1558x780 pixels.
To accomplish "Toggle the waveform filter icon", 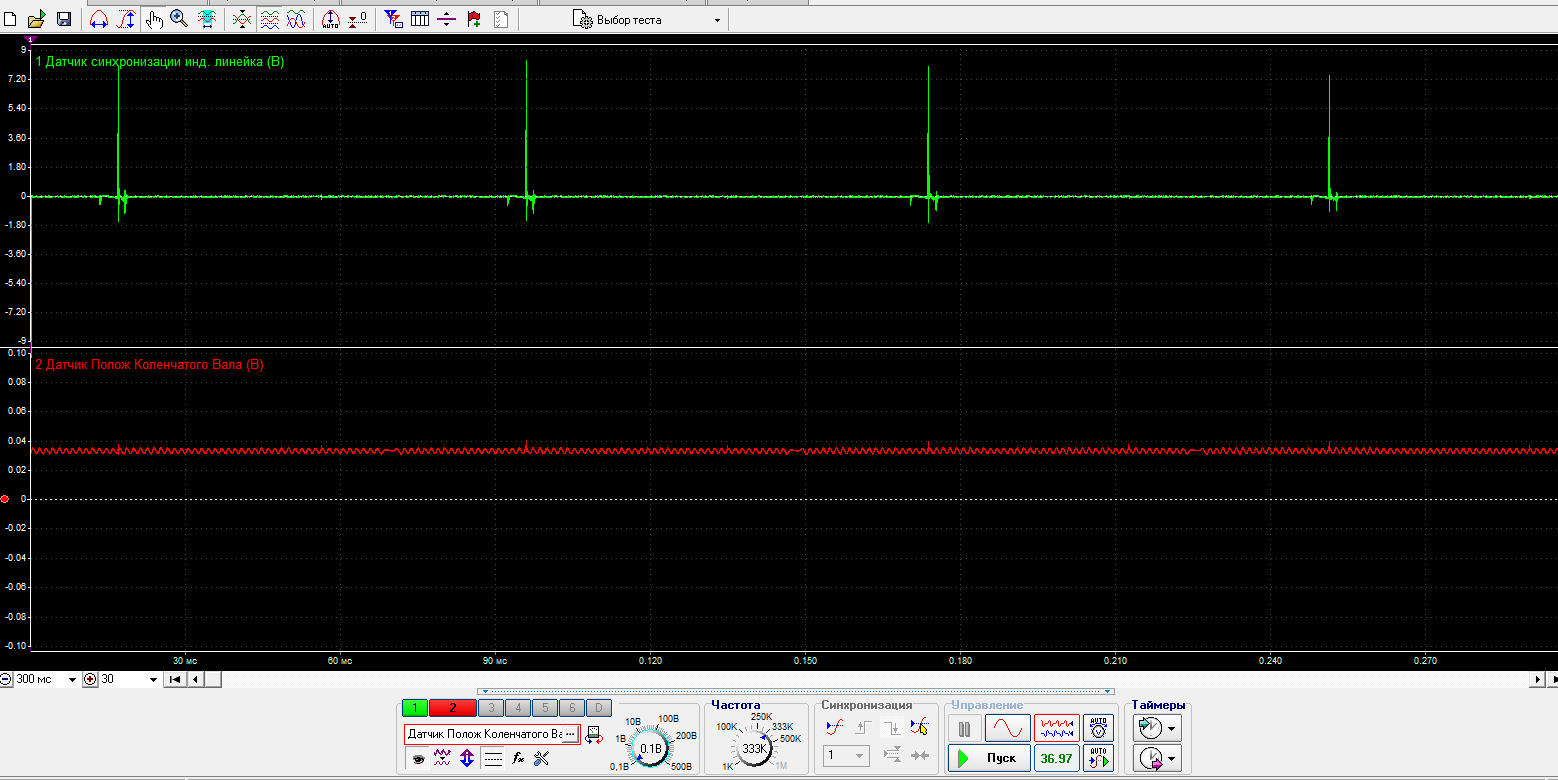I will tap(442, 758).
